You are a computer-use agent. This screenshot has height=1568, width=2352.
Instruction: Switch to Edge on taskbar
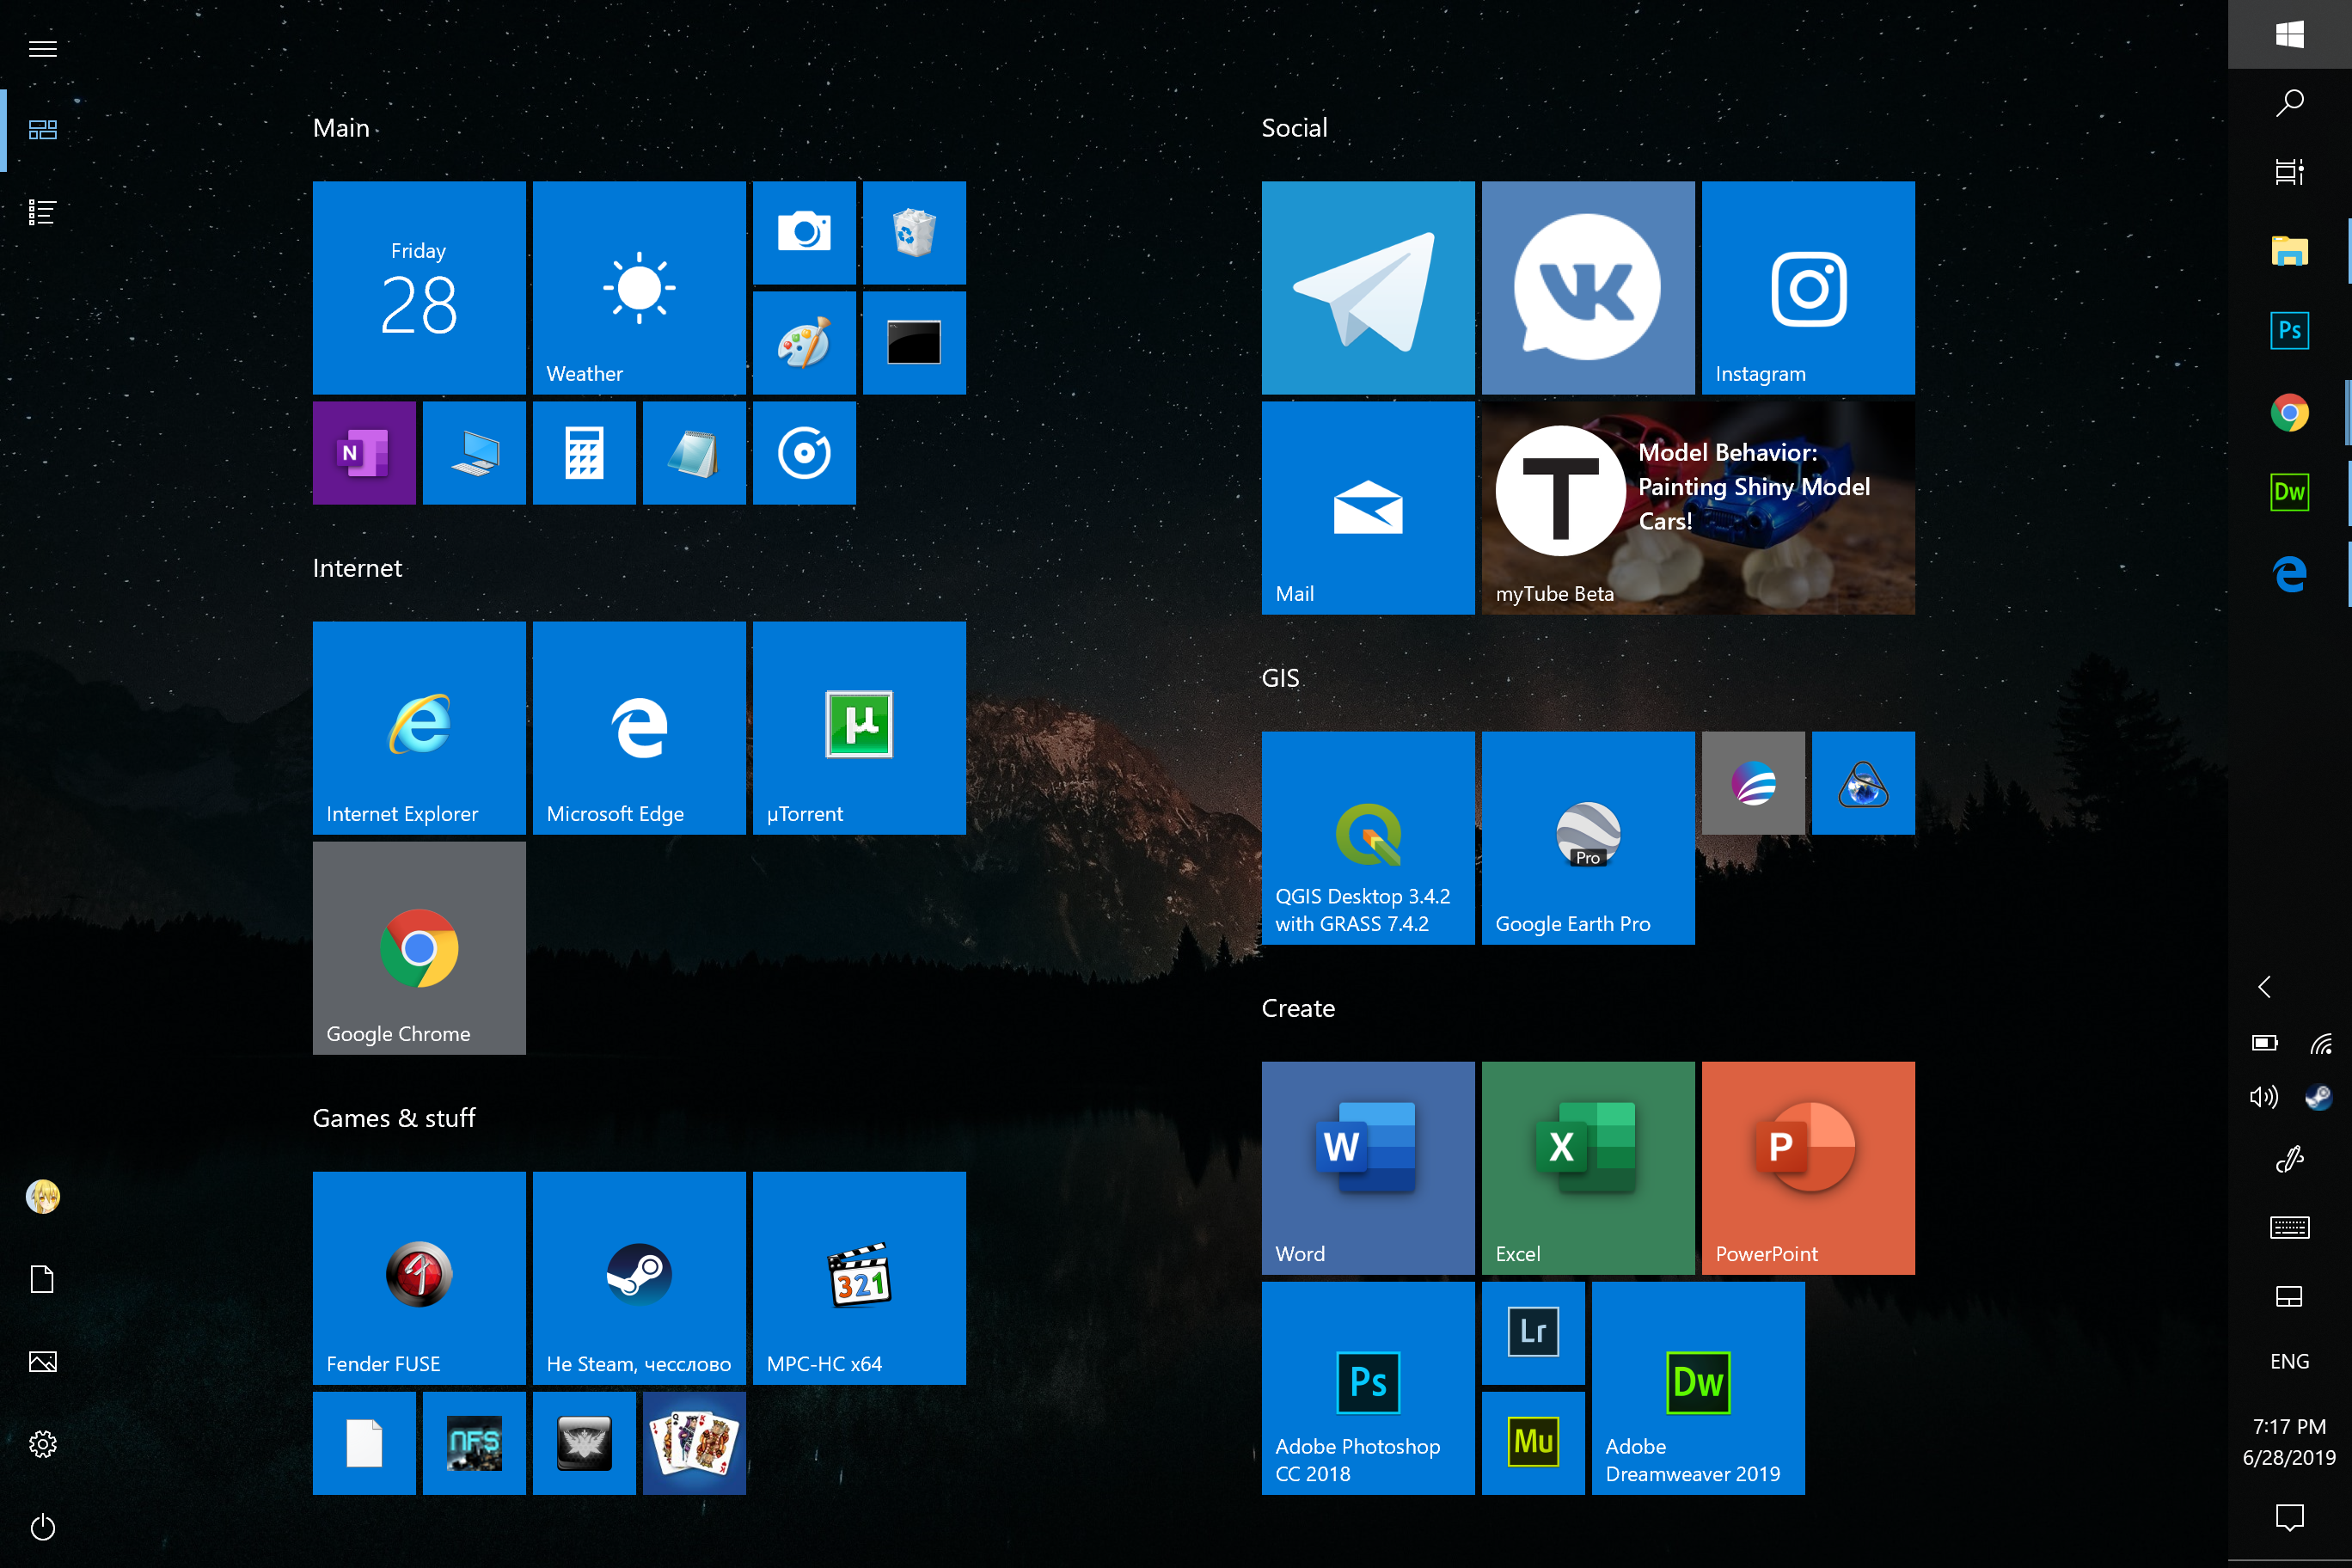pos(2290,574)
